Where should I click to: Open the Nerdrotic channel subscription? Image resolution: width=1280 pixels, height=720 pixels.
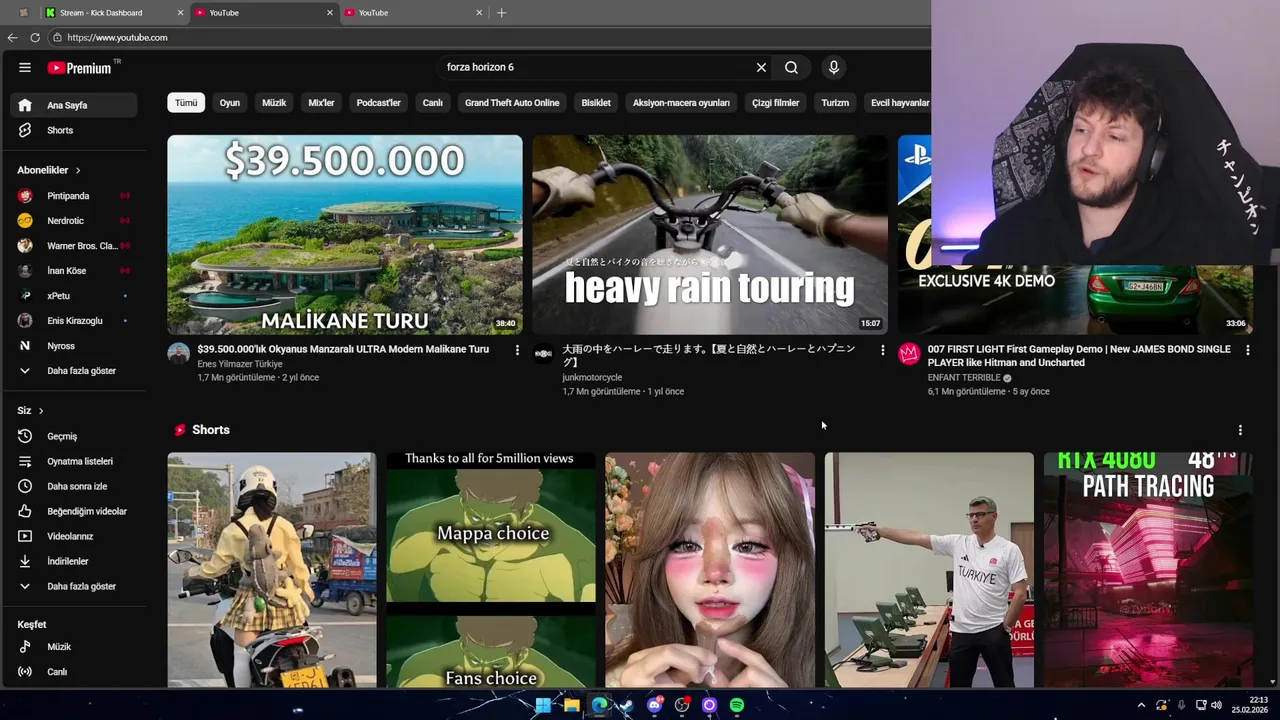coord(74,221)
